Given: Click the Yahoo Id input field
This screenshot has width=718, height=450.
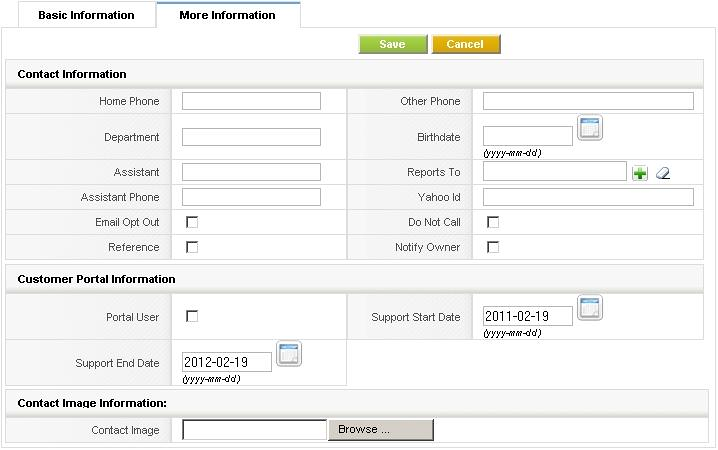Looking at the screenshot, I should pos(588,197).
